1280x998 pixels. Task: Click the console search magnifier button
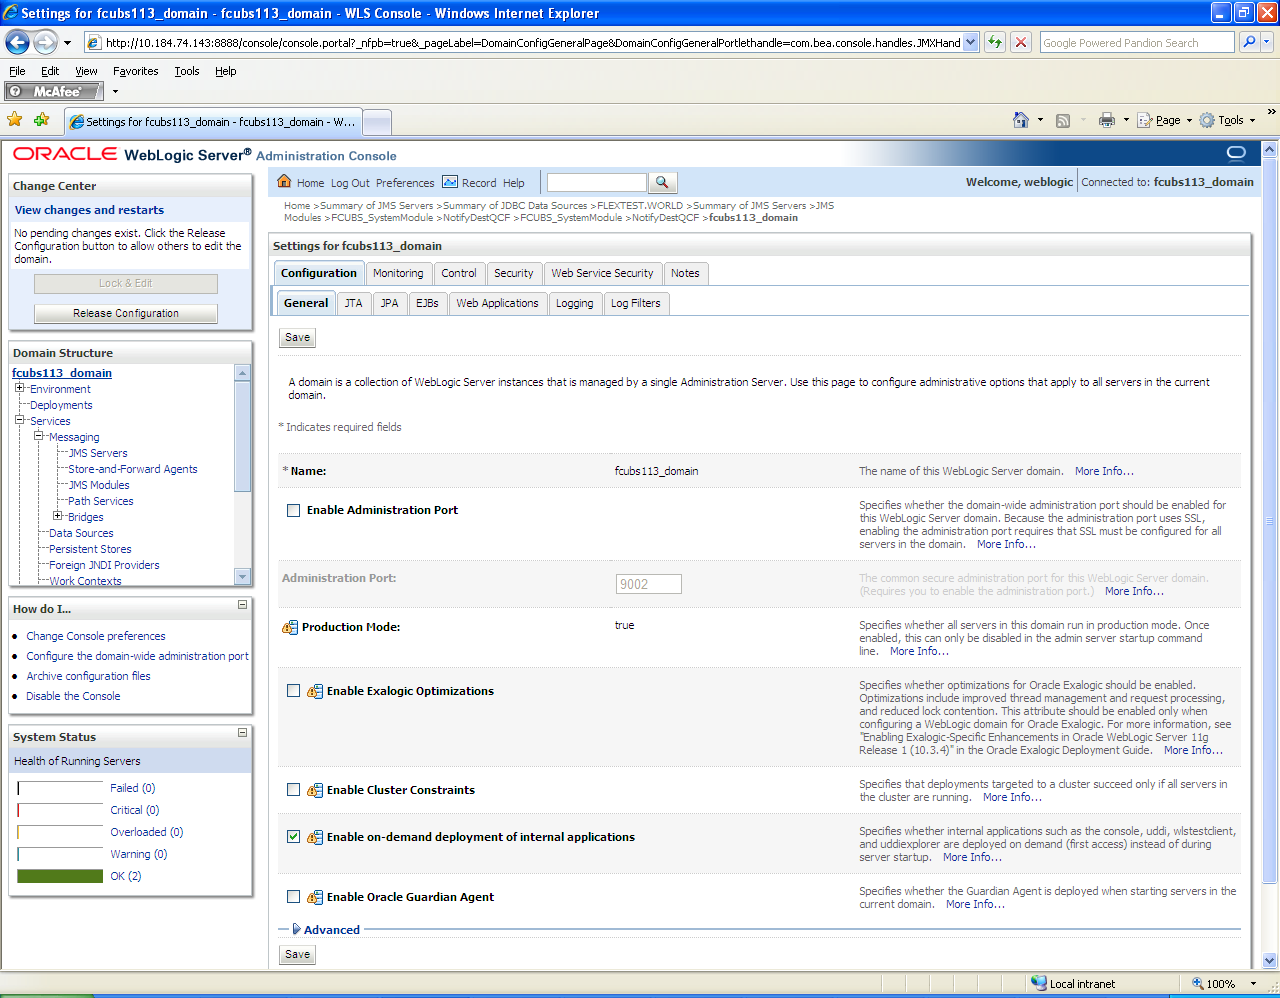pyautogui.click(x=662, y=182)
